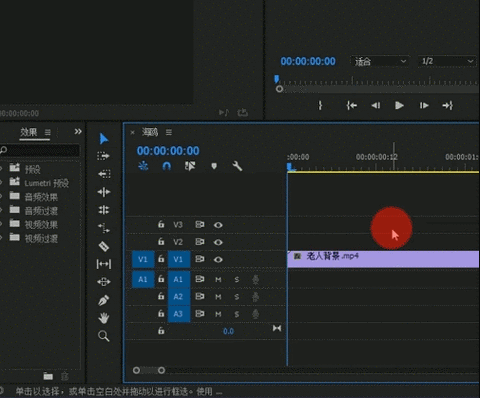Select the Pen tool in toolbar
The image size is (480, 398).
pyautogui.click(x=104, y=300)
